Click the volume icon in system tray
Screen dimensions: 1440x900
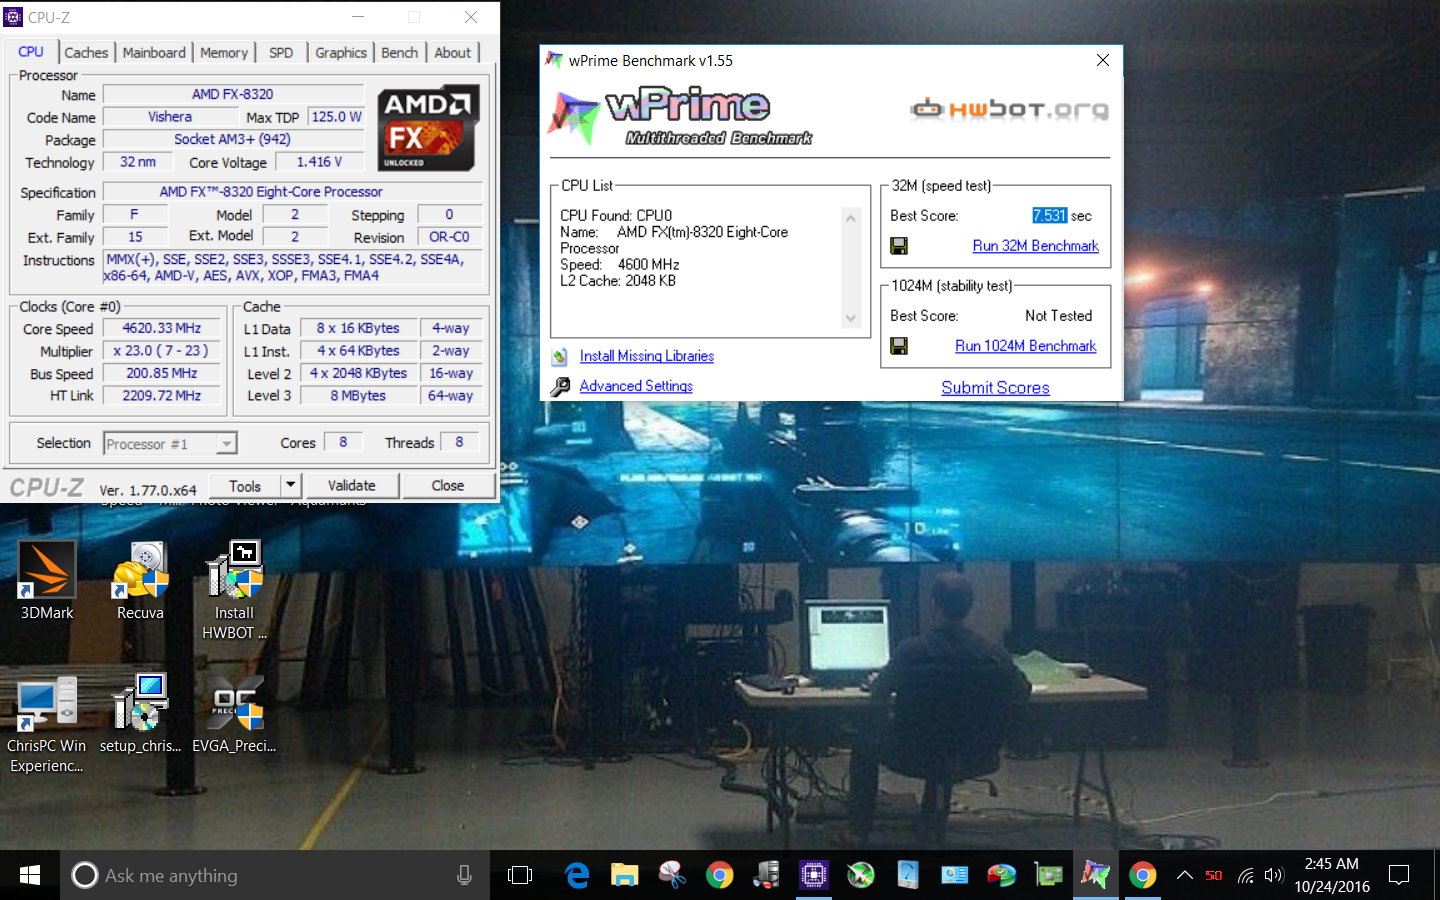coord(1273,875)
